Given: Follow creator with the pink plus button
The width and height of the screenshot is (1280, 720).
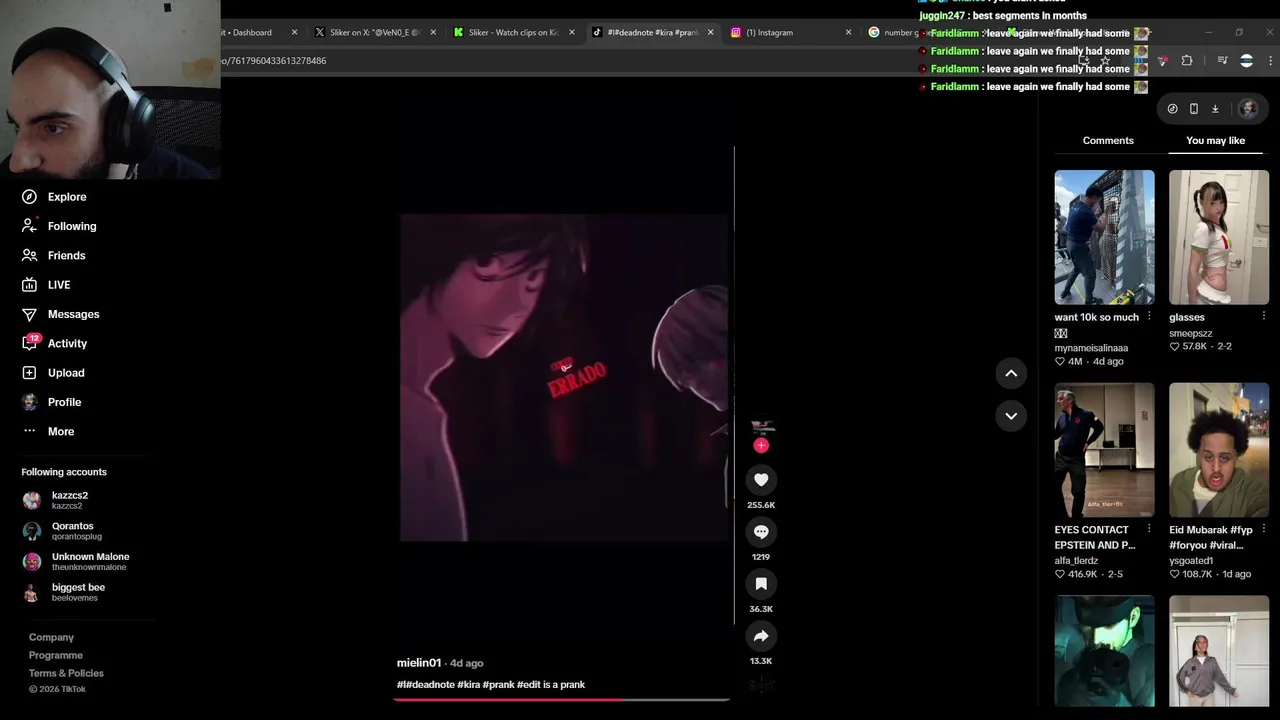Looking at the screenshot, I should [x=761, y=445].
